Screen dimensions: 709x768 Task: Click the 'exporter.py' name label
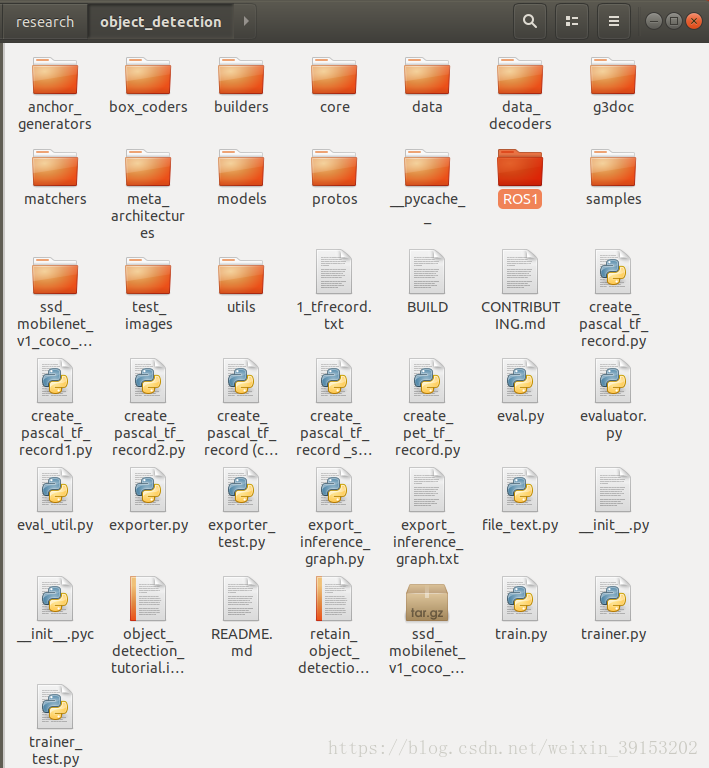(x=148, y=526)
